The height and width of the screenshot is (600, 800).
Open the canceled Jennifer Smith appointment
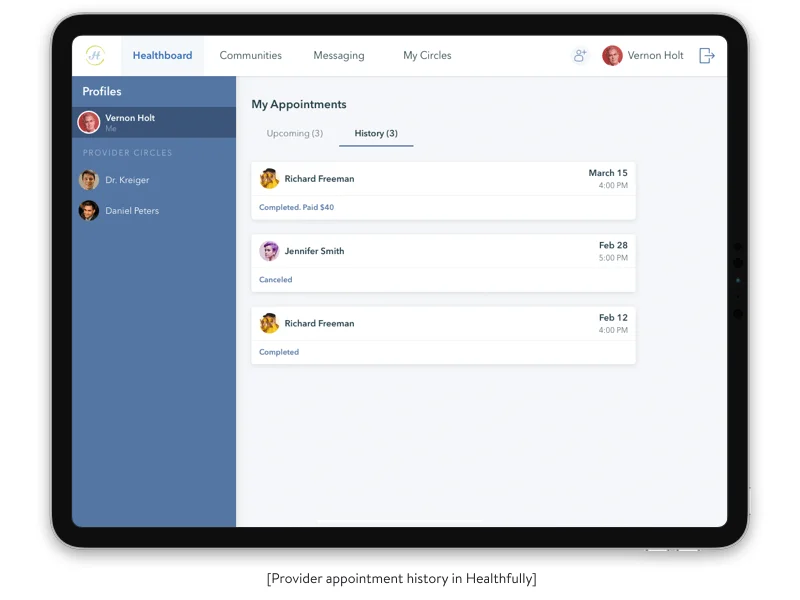[443, 263]
